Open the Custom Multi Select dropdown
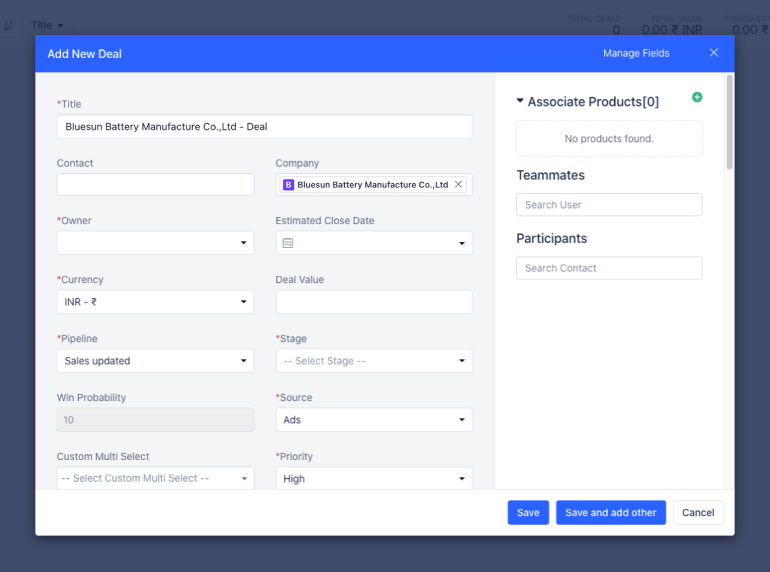The width and height of the screenshot is (770, 572). (x=155, y=479)
